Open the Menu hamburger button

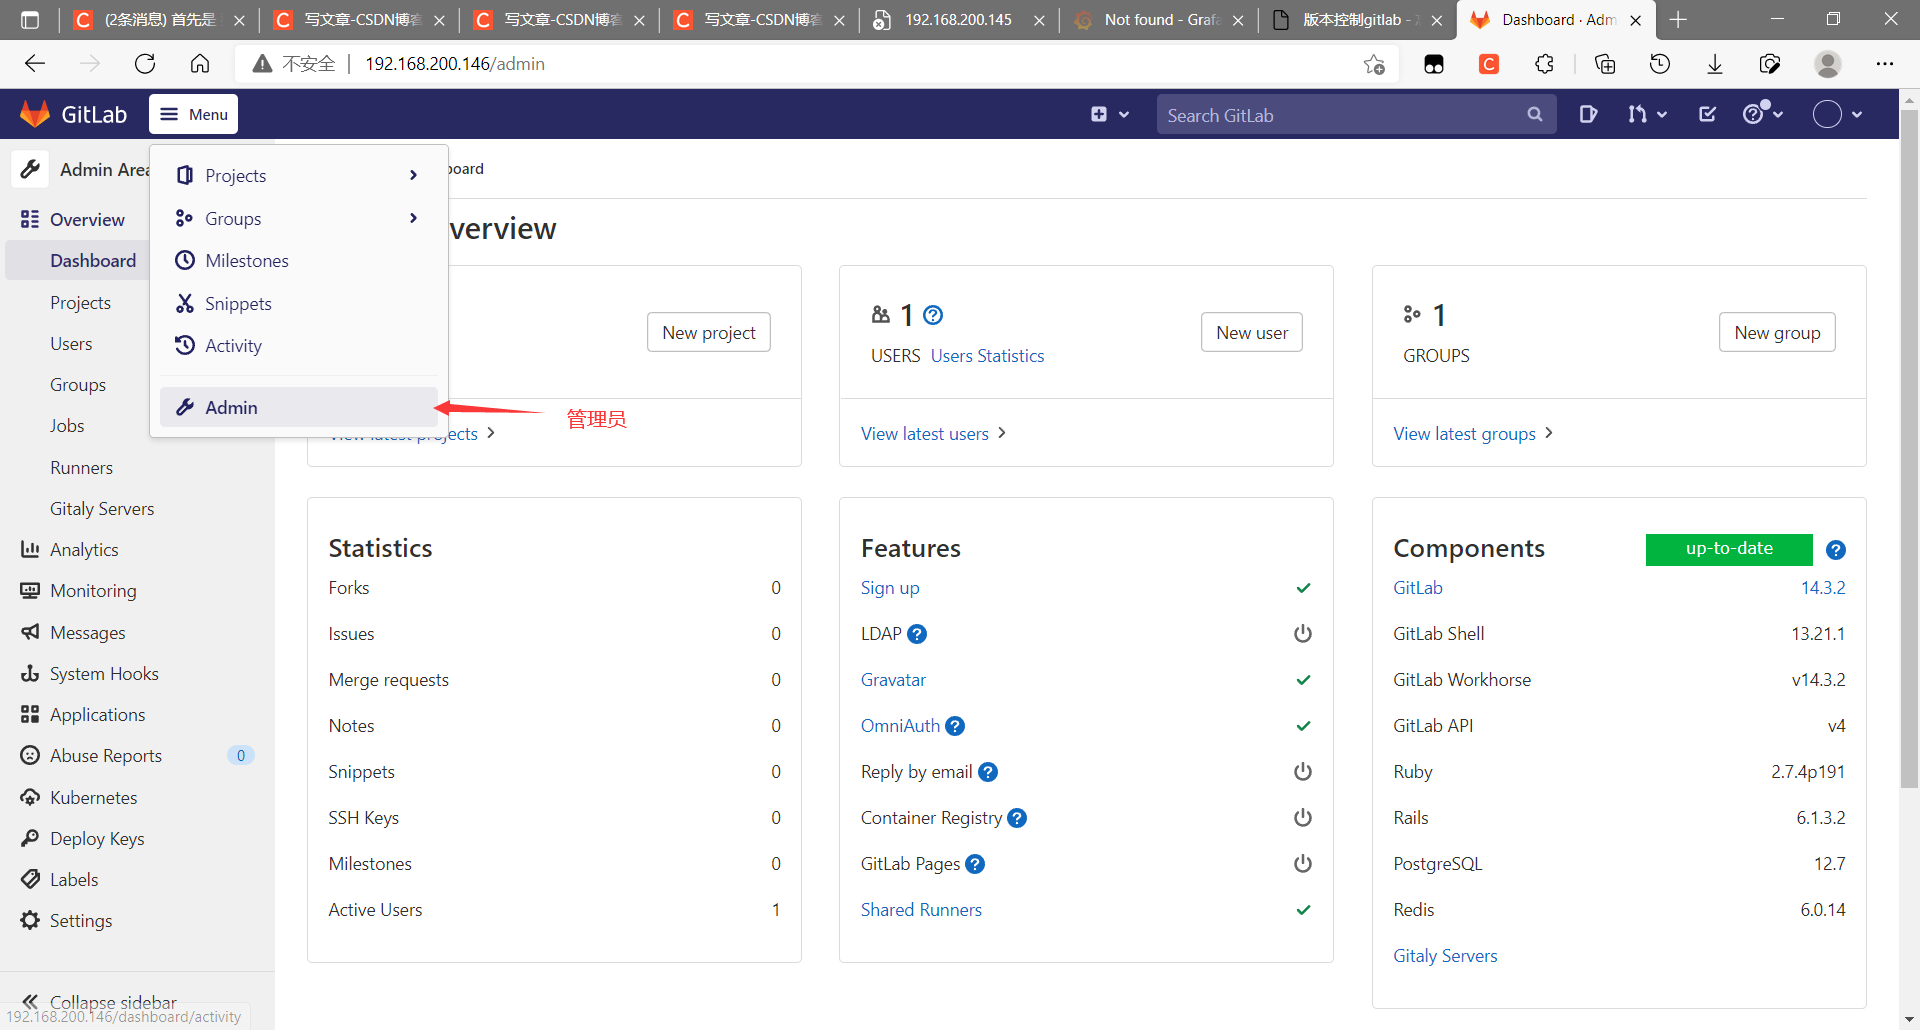(194, 114)
